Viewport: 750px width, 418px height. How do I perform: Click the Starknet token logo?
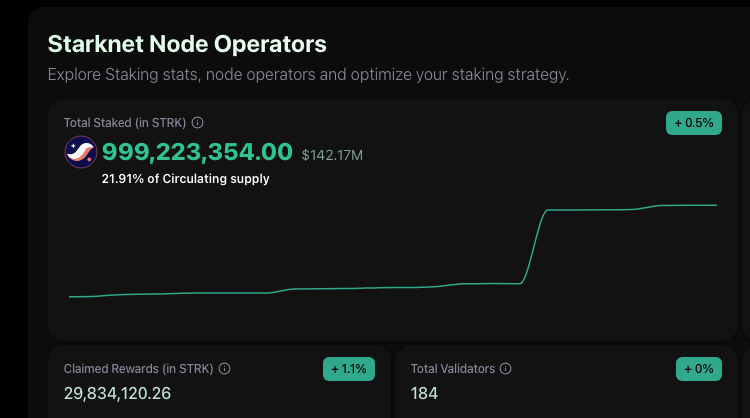pos(80,152)
